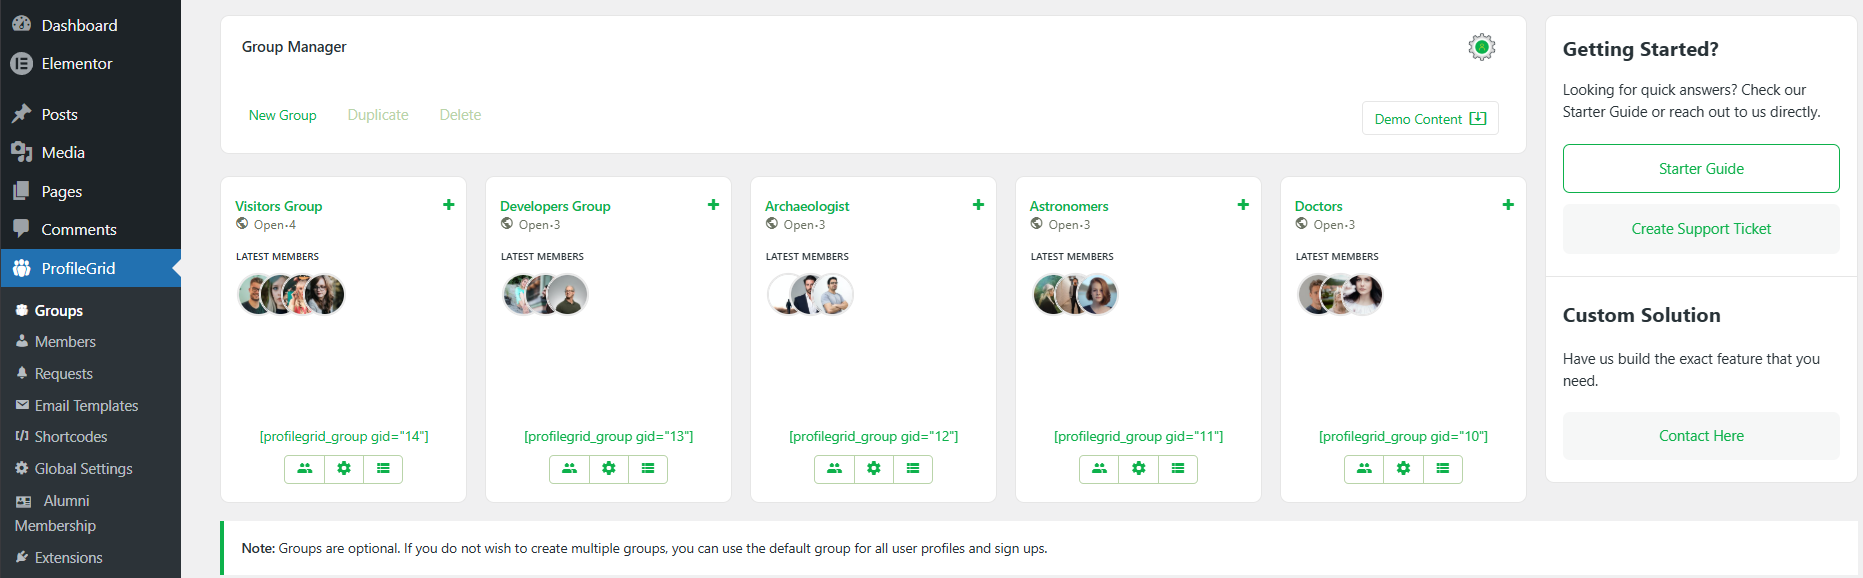Copy the gid="12" shortcode text

point(873,437)
